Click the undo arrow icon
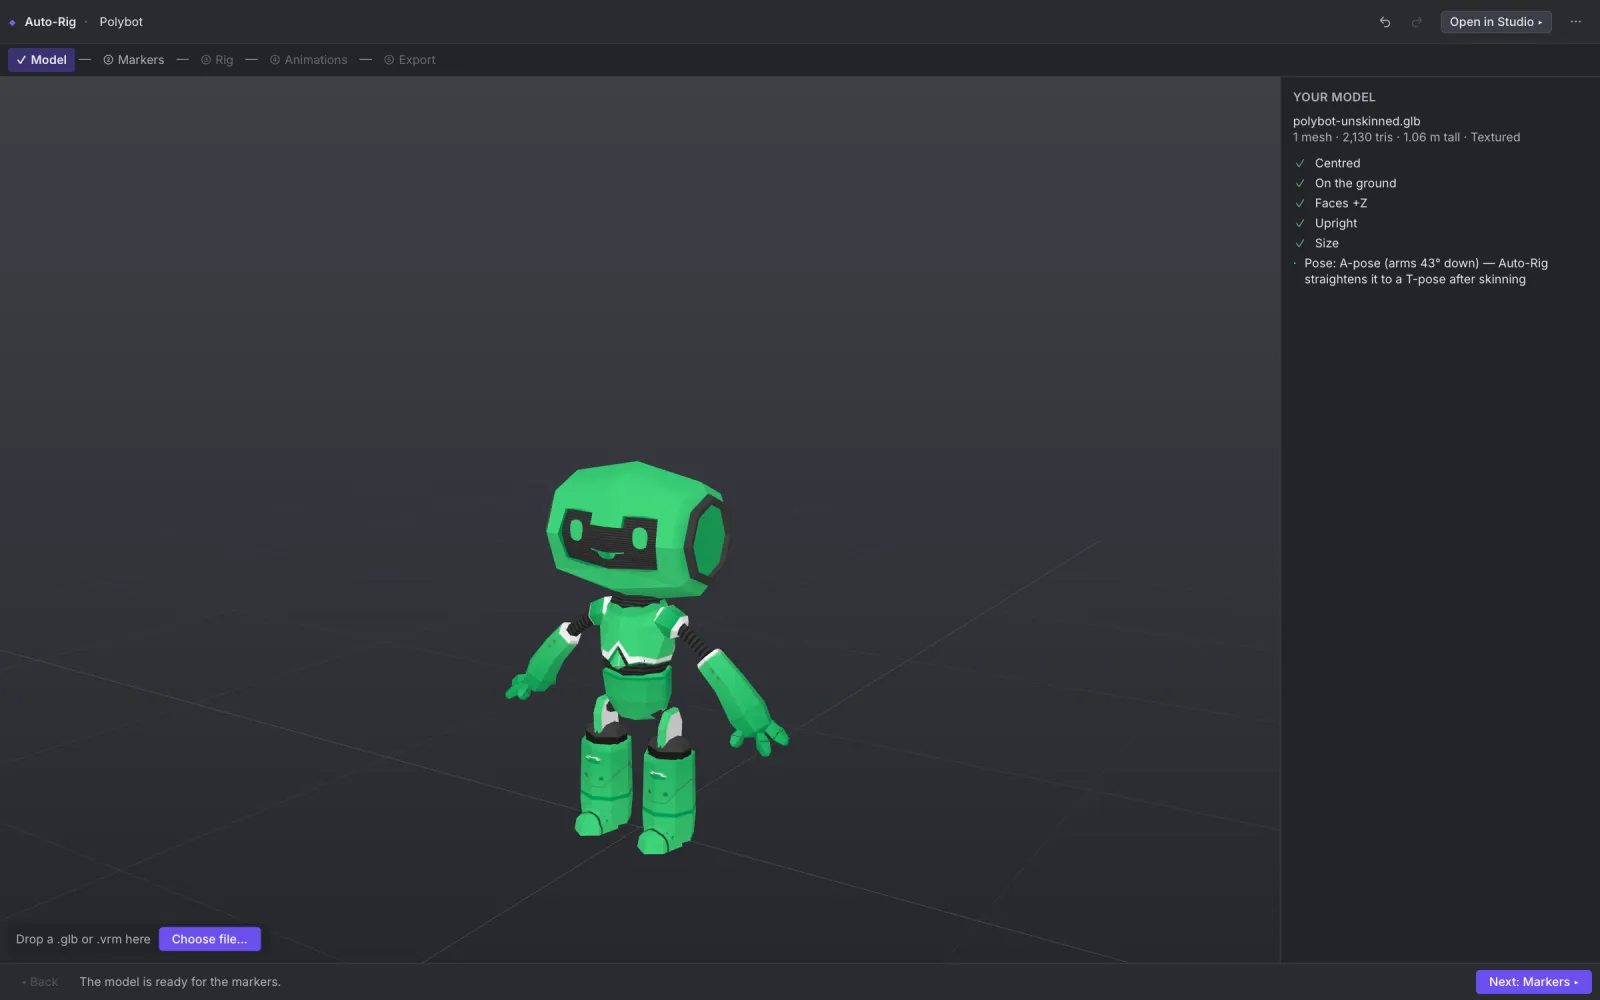The height and width of the screenshot is (1000, 1600). pos(1385,22)
